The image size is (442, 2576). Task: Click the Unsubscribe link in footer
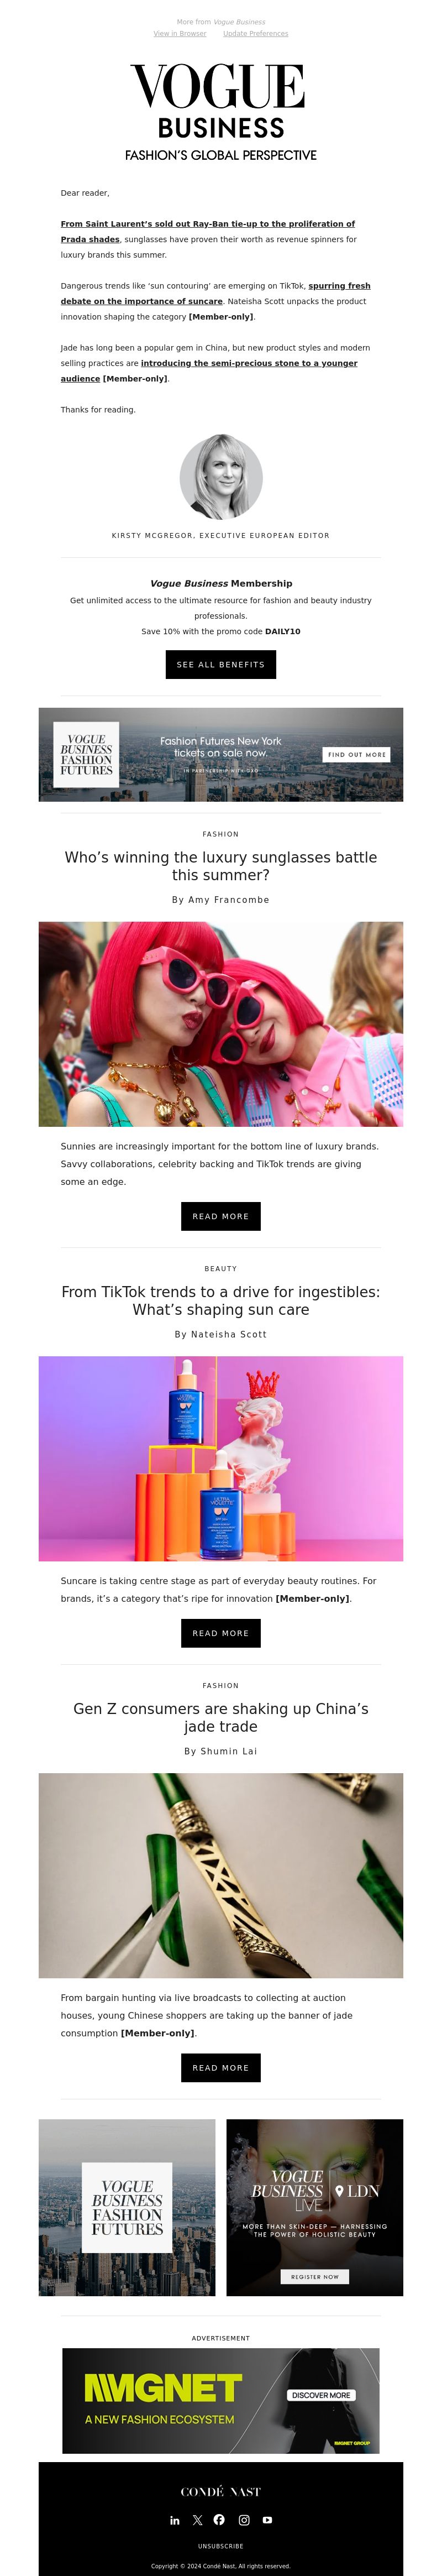tap(221, 2546)
